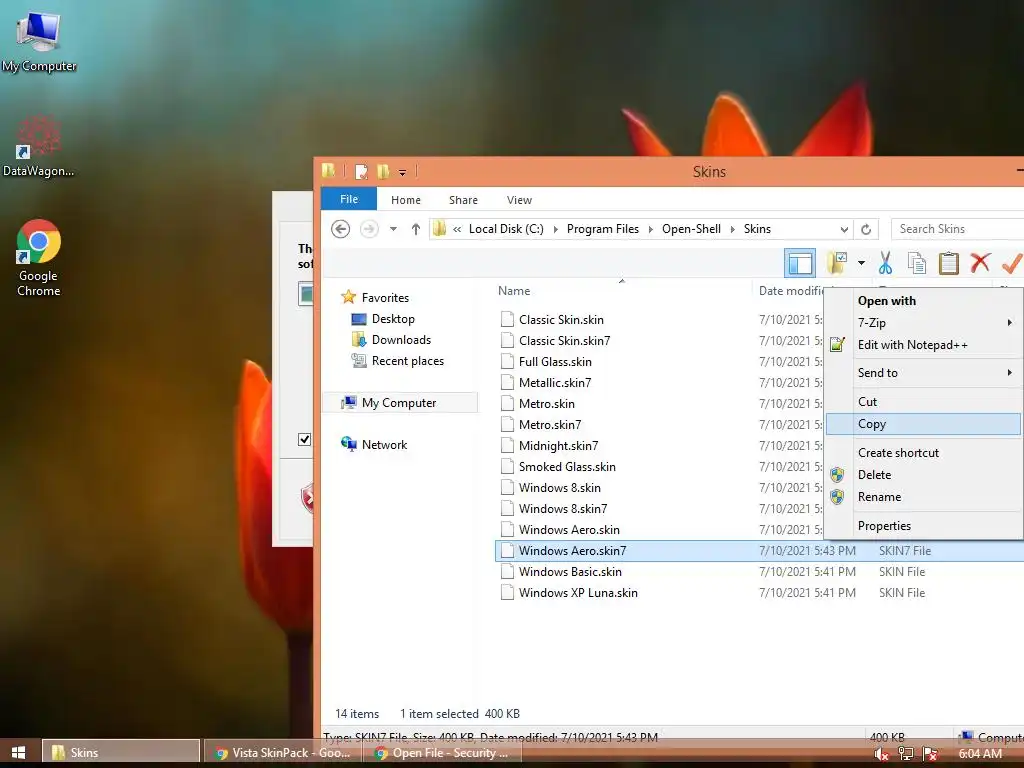Open the Quick Access Toolbar customize dropdown
Screen dimensions: 1024x768
pyautogui.click(x=402, y=172)
